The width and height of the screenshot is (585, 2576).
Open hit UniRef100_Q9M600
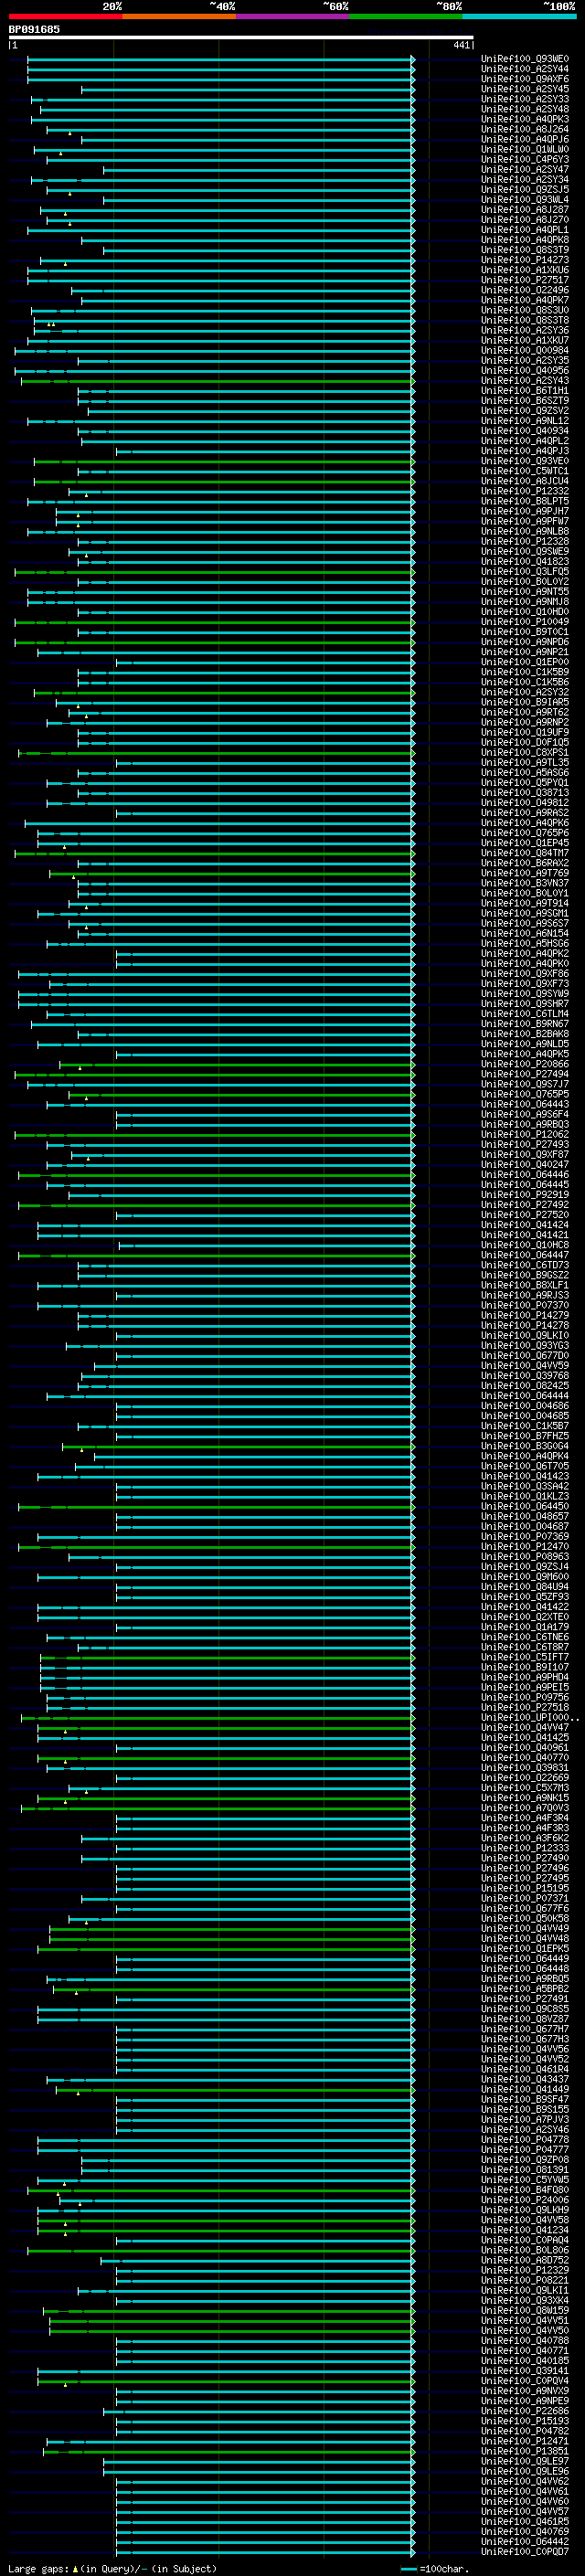click(x=525, y=1577)
